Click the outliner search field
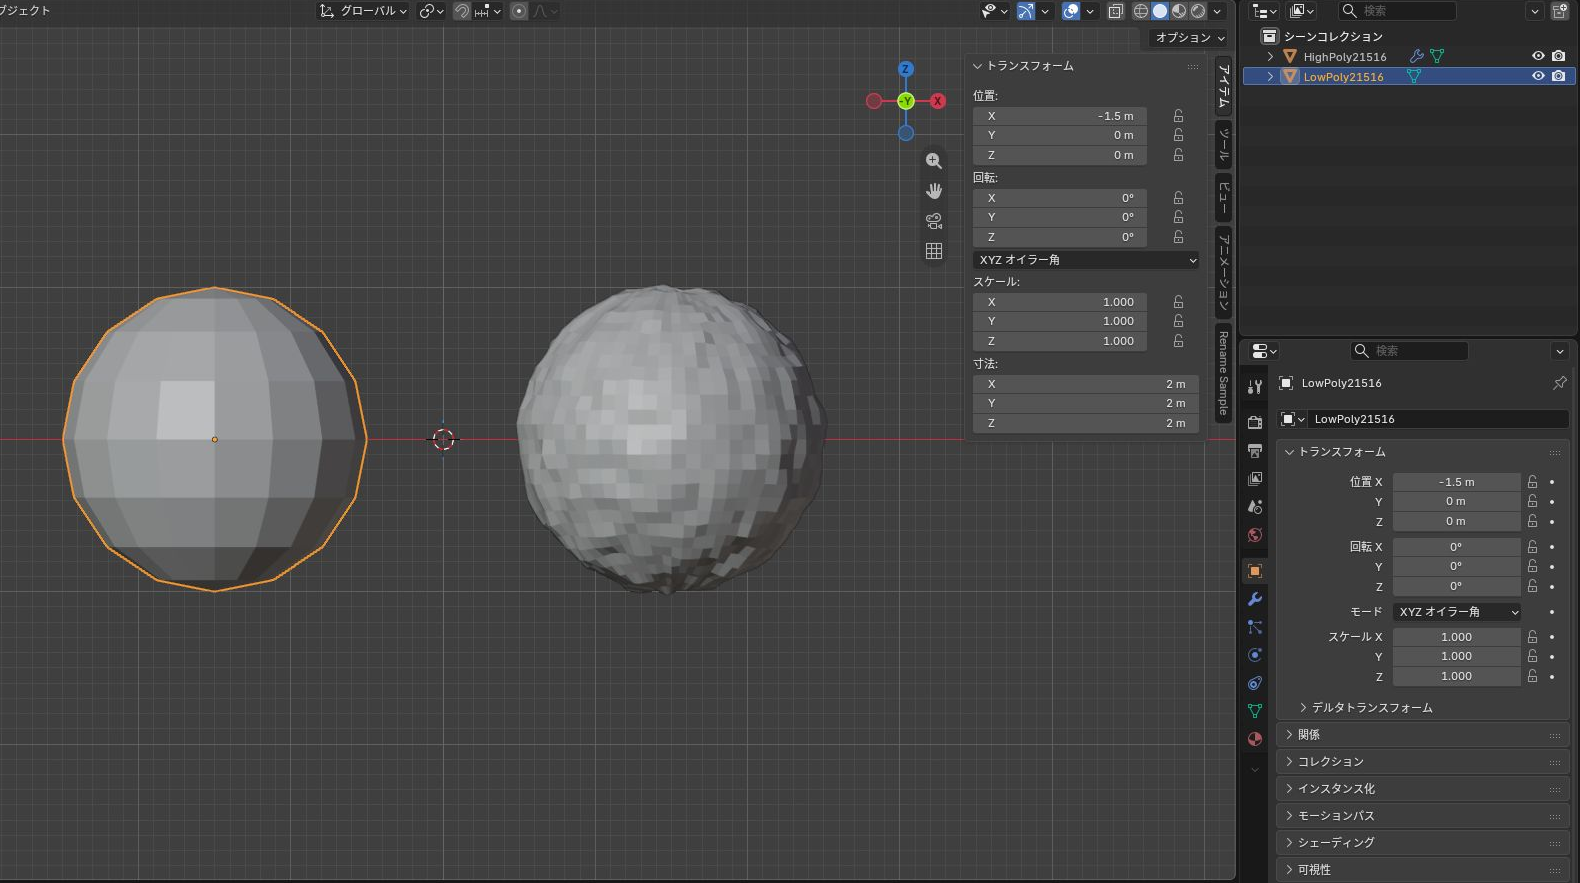Image resolution: width=1580 pixels, height=883 pixels. coord(1398,11)
